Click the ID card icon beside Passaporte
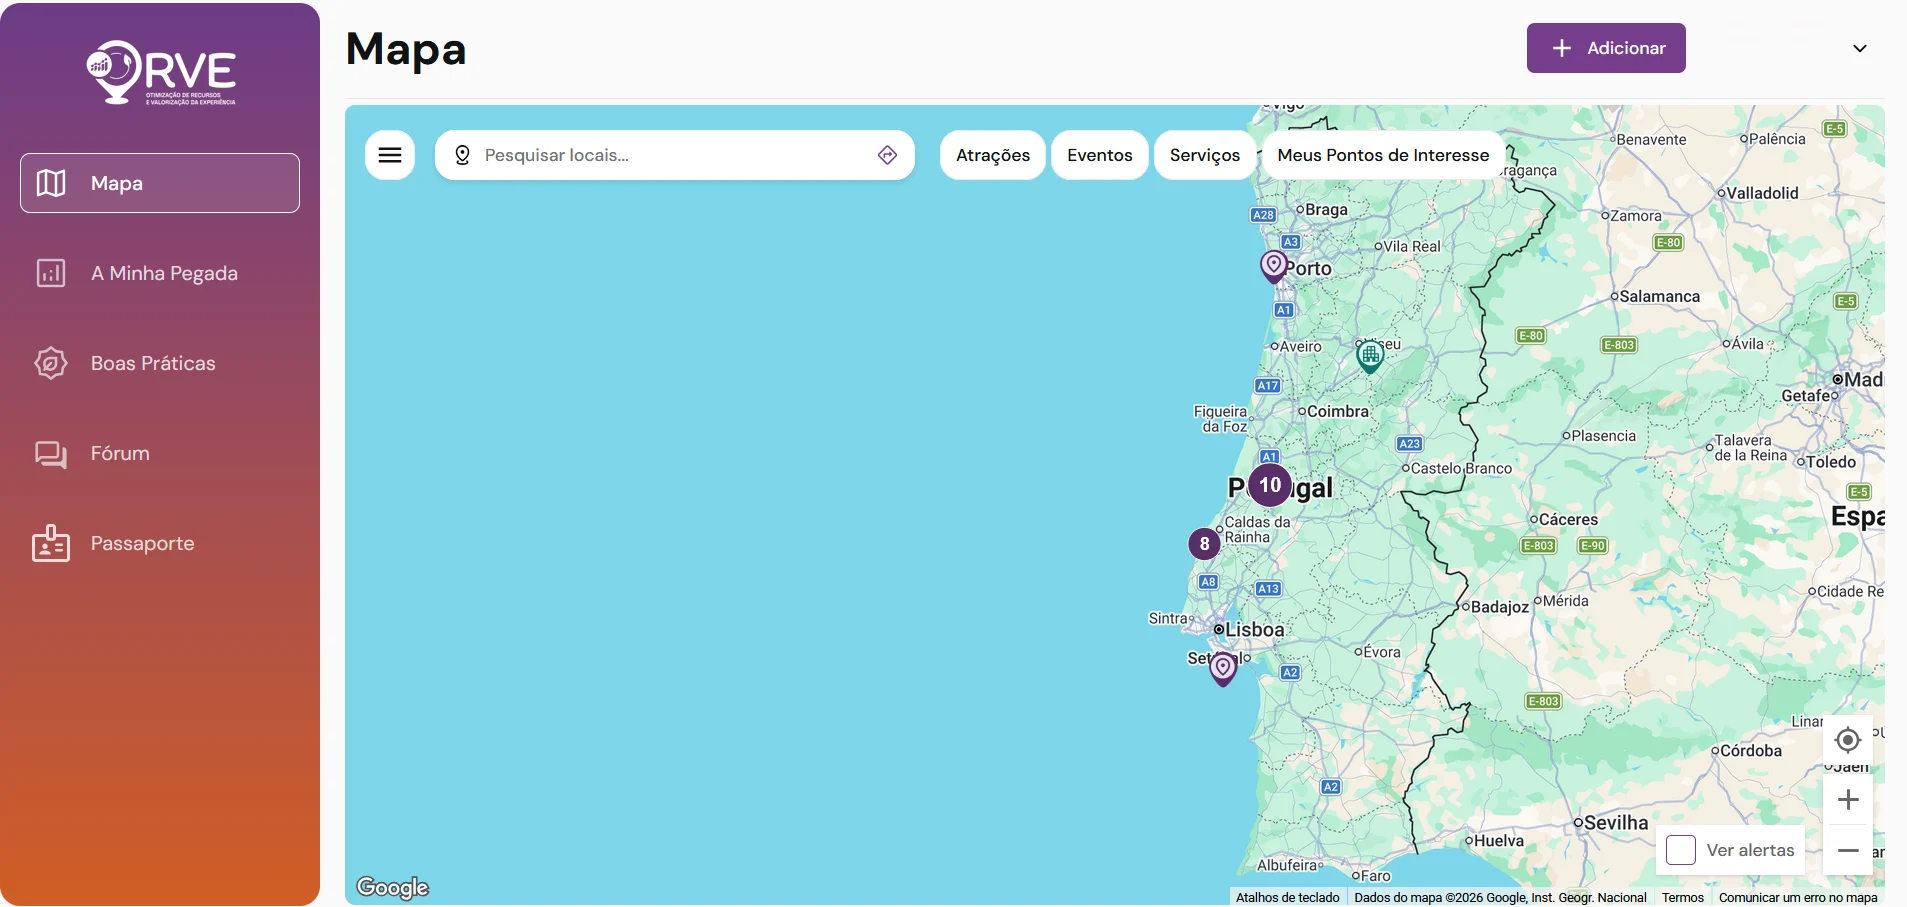 [51, 543]
